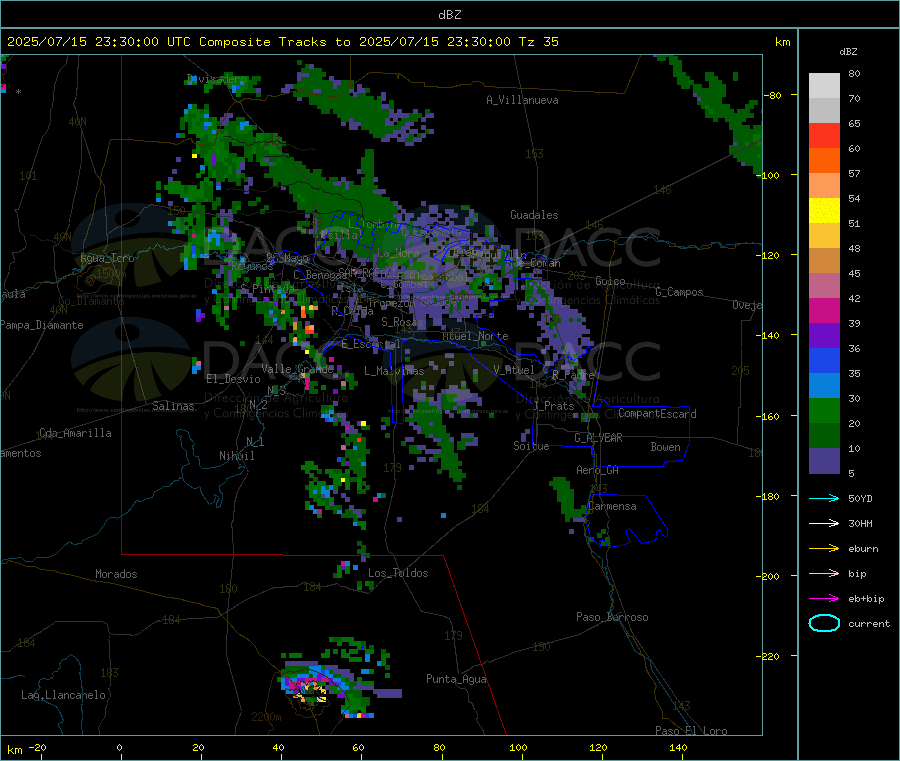Click the Salinas map label
900x761 pixels.
pyautogui.click(x=173, y=406)
